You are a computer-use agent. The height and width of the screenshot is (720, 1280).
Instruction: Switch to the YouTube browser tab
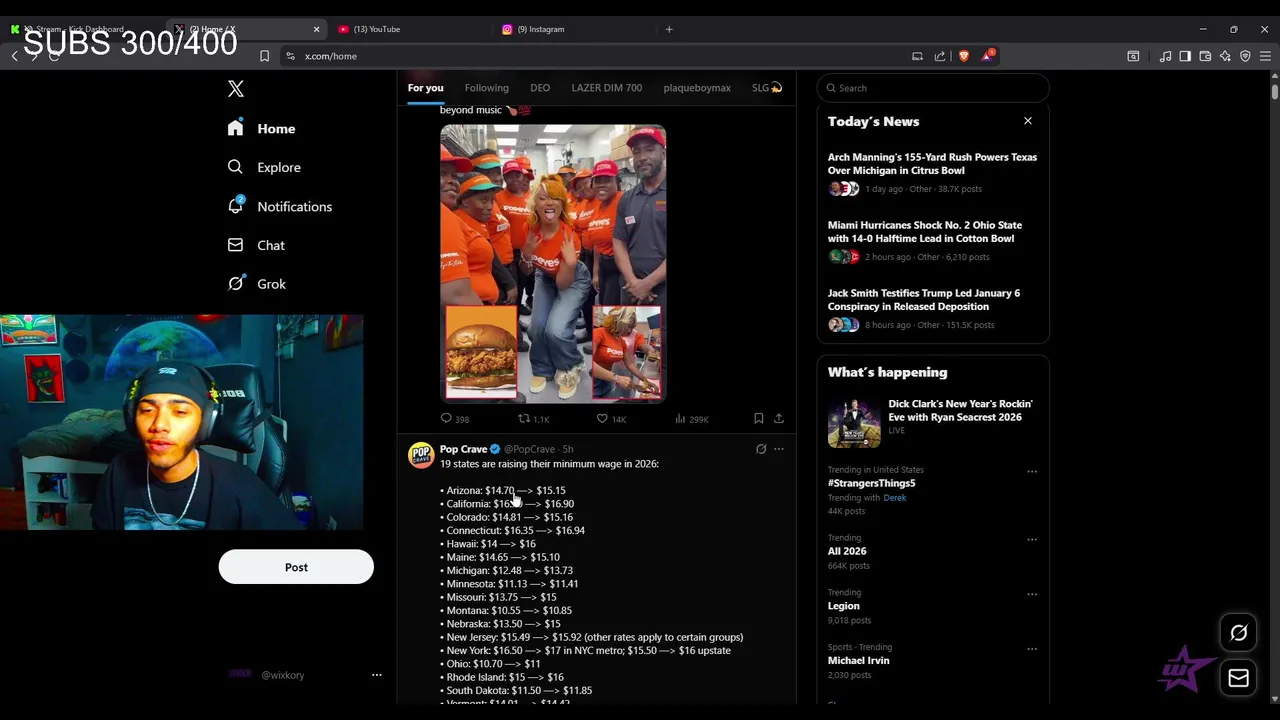coord(410,29)
